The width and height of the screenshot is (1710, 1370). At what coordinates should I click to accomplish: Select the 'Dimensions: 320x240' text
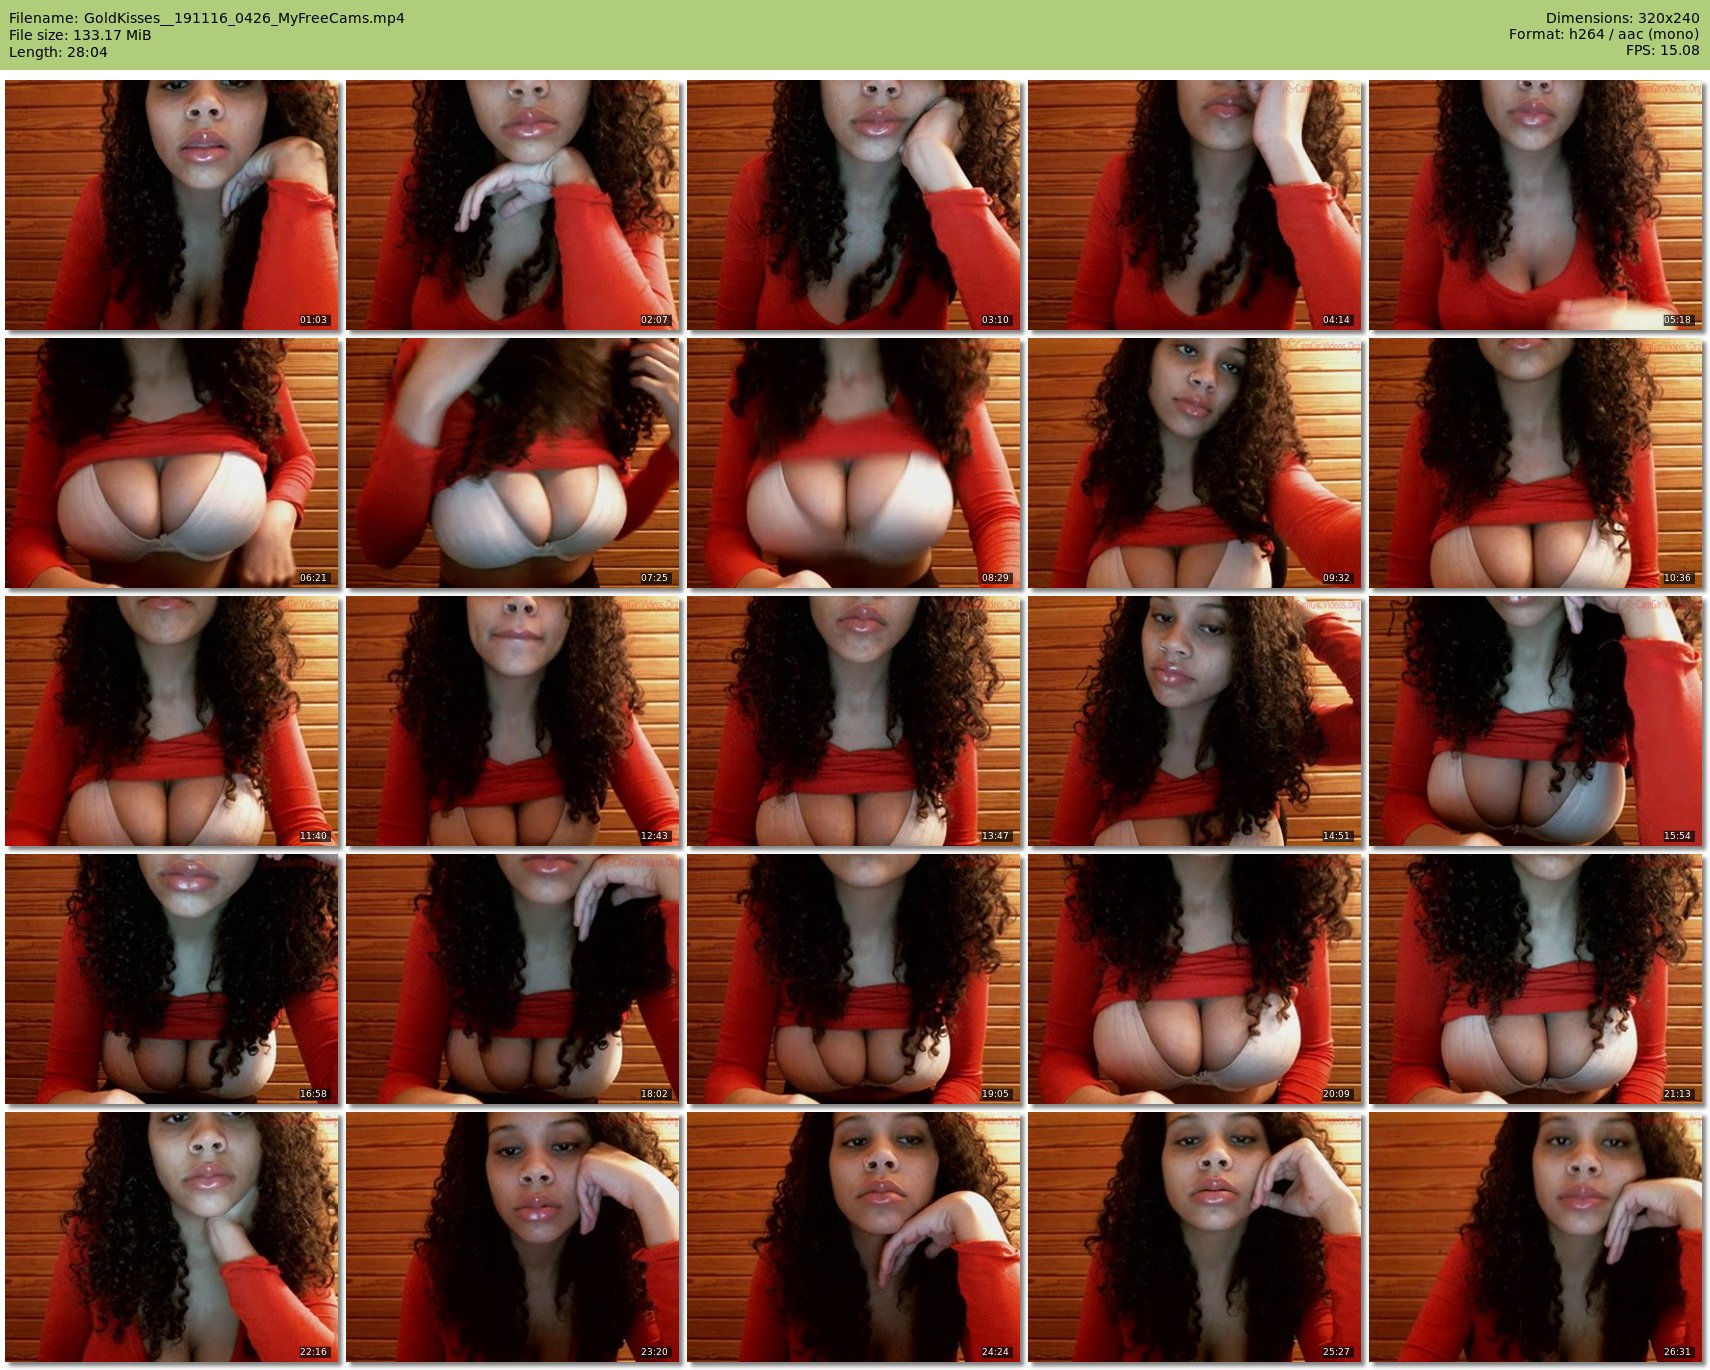click(1622, 18)
